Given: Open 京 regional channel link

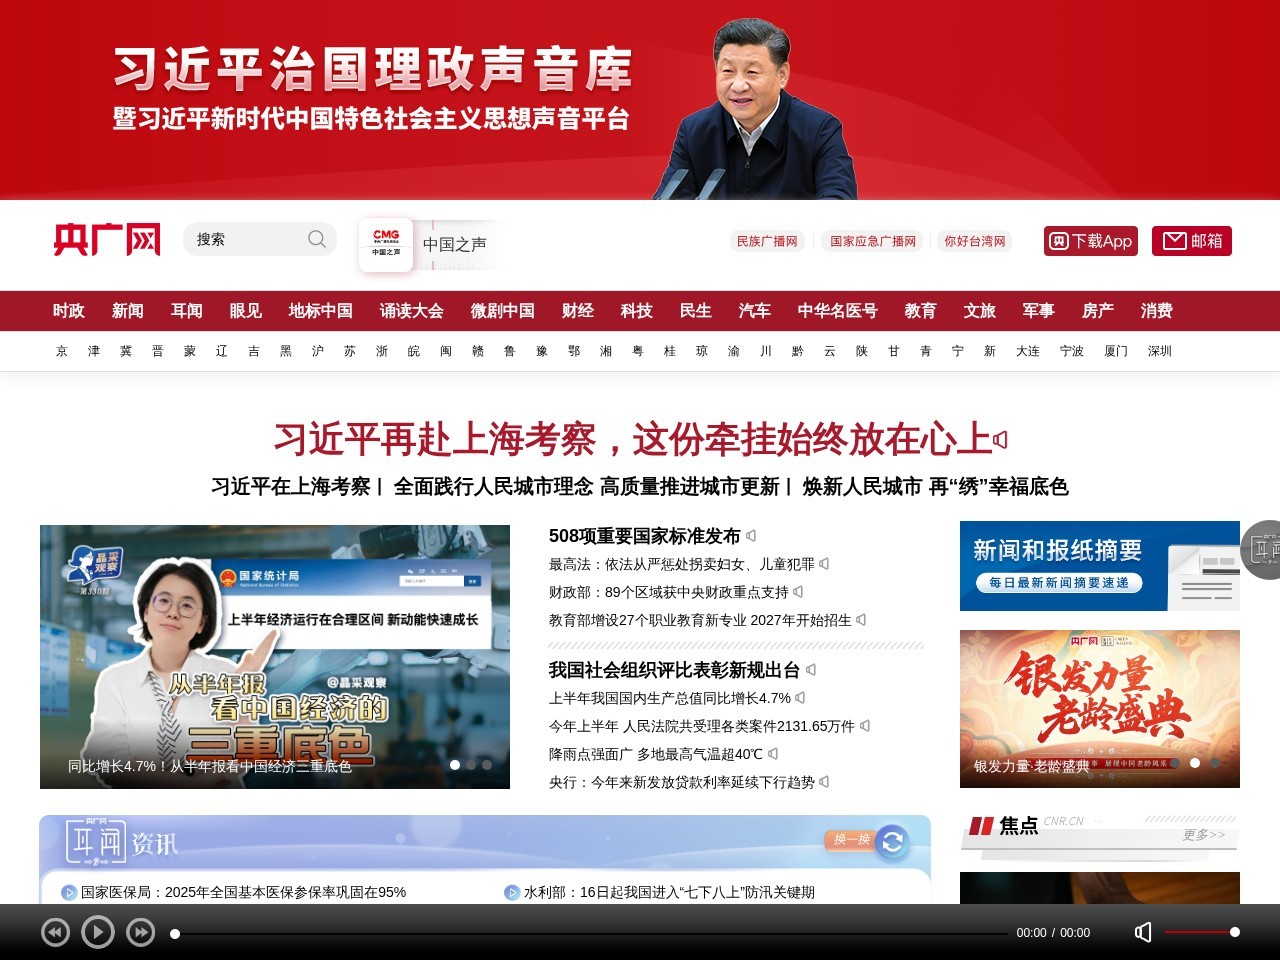Looking at the screenshot, I should coord(62,351).
